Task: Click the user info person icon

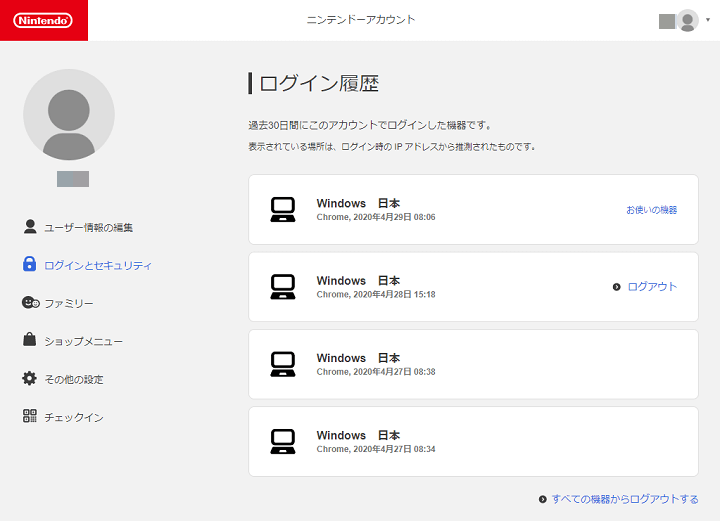Action: [30, 227]
